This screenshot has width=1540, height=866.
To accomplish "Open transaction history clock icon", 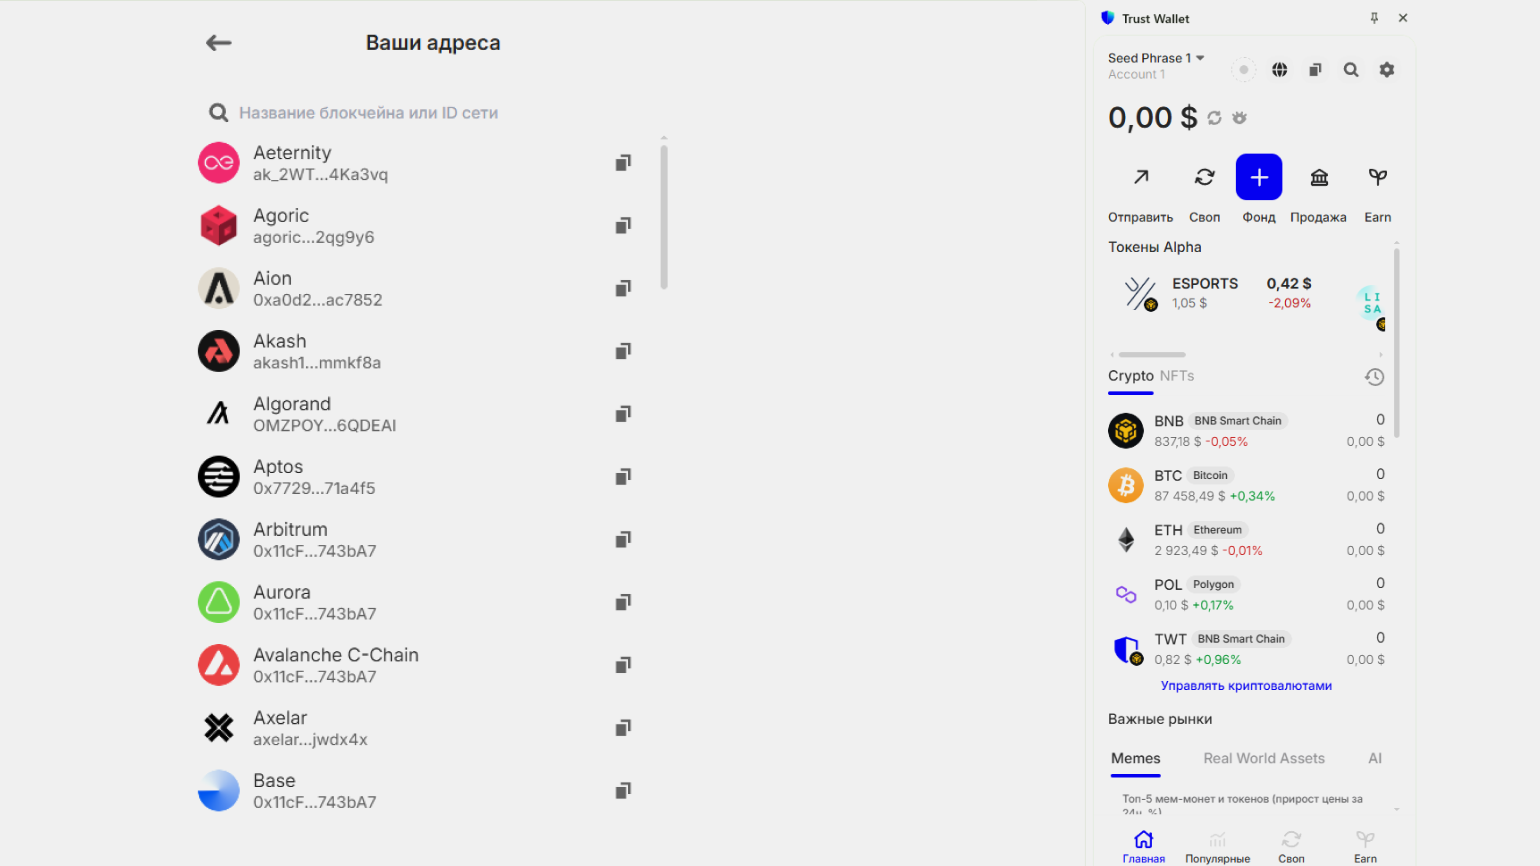I will click(1374, 377).
